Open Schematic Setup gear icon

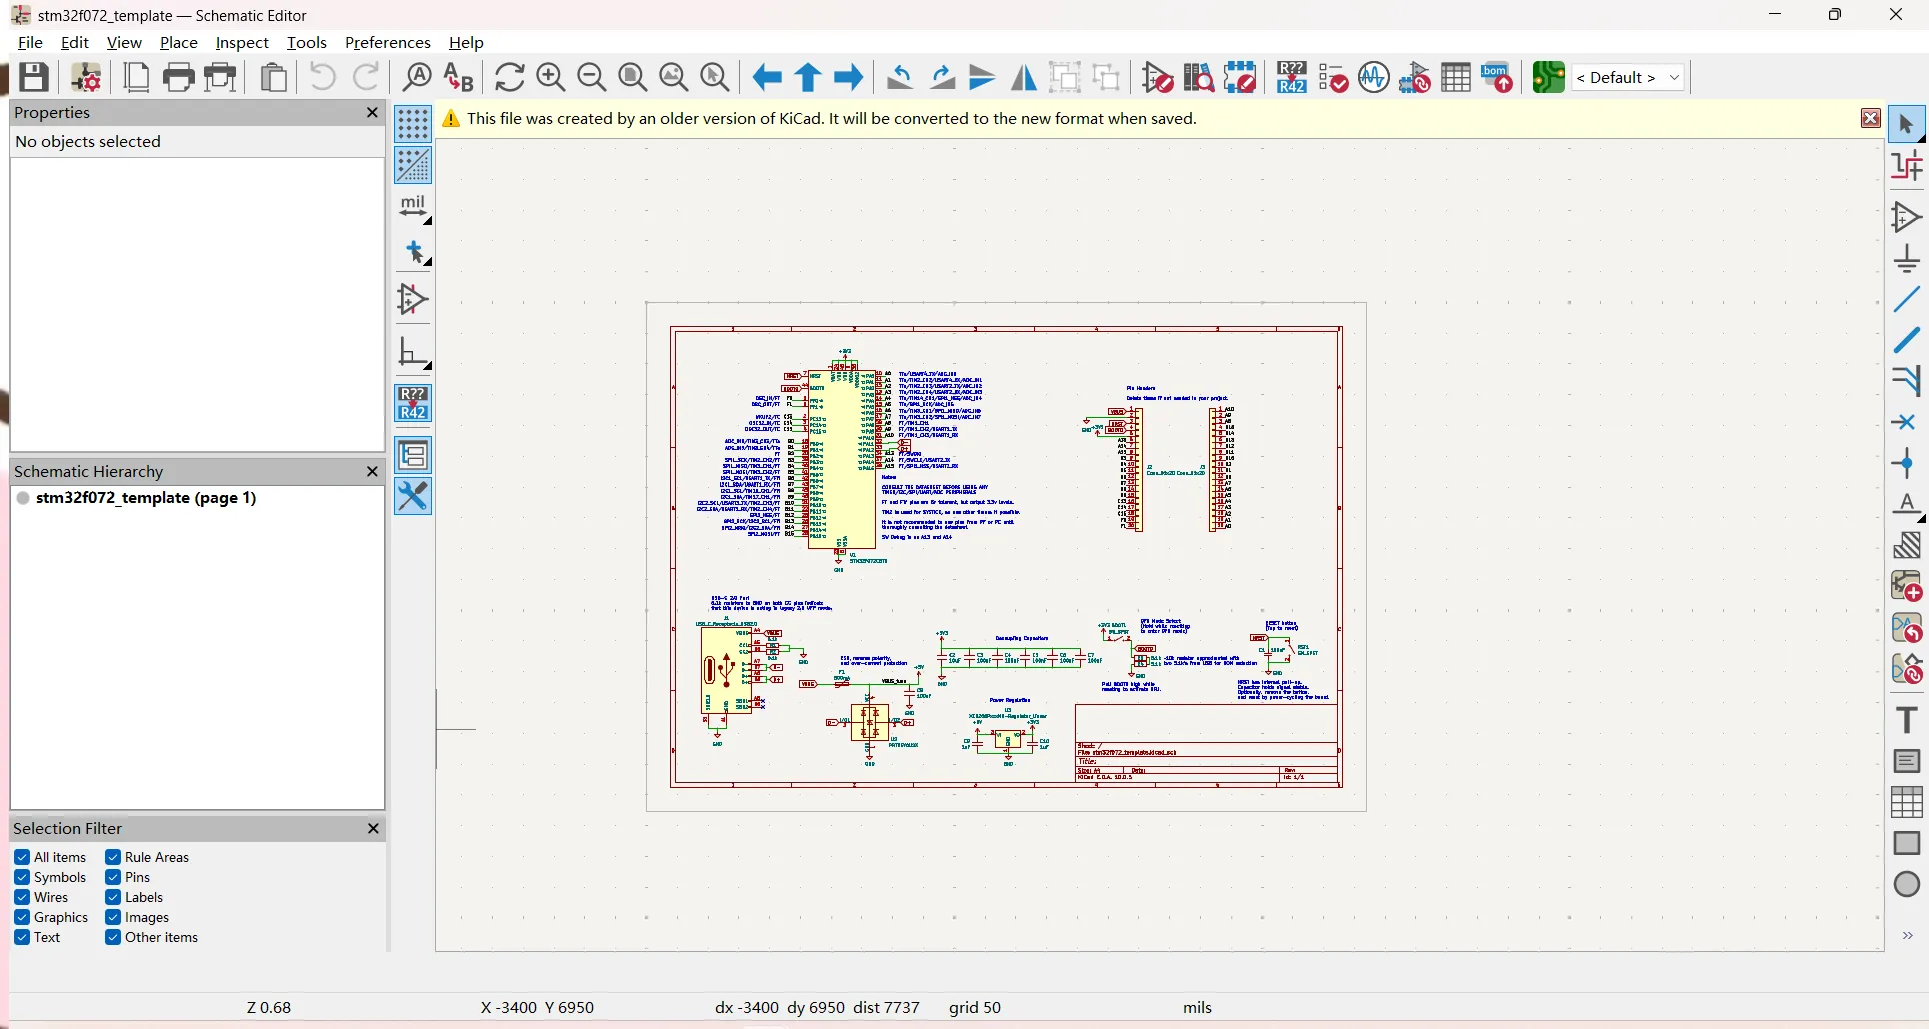(x=86, y=77)
